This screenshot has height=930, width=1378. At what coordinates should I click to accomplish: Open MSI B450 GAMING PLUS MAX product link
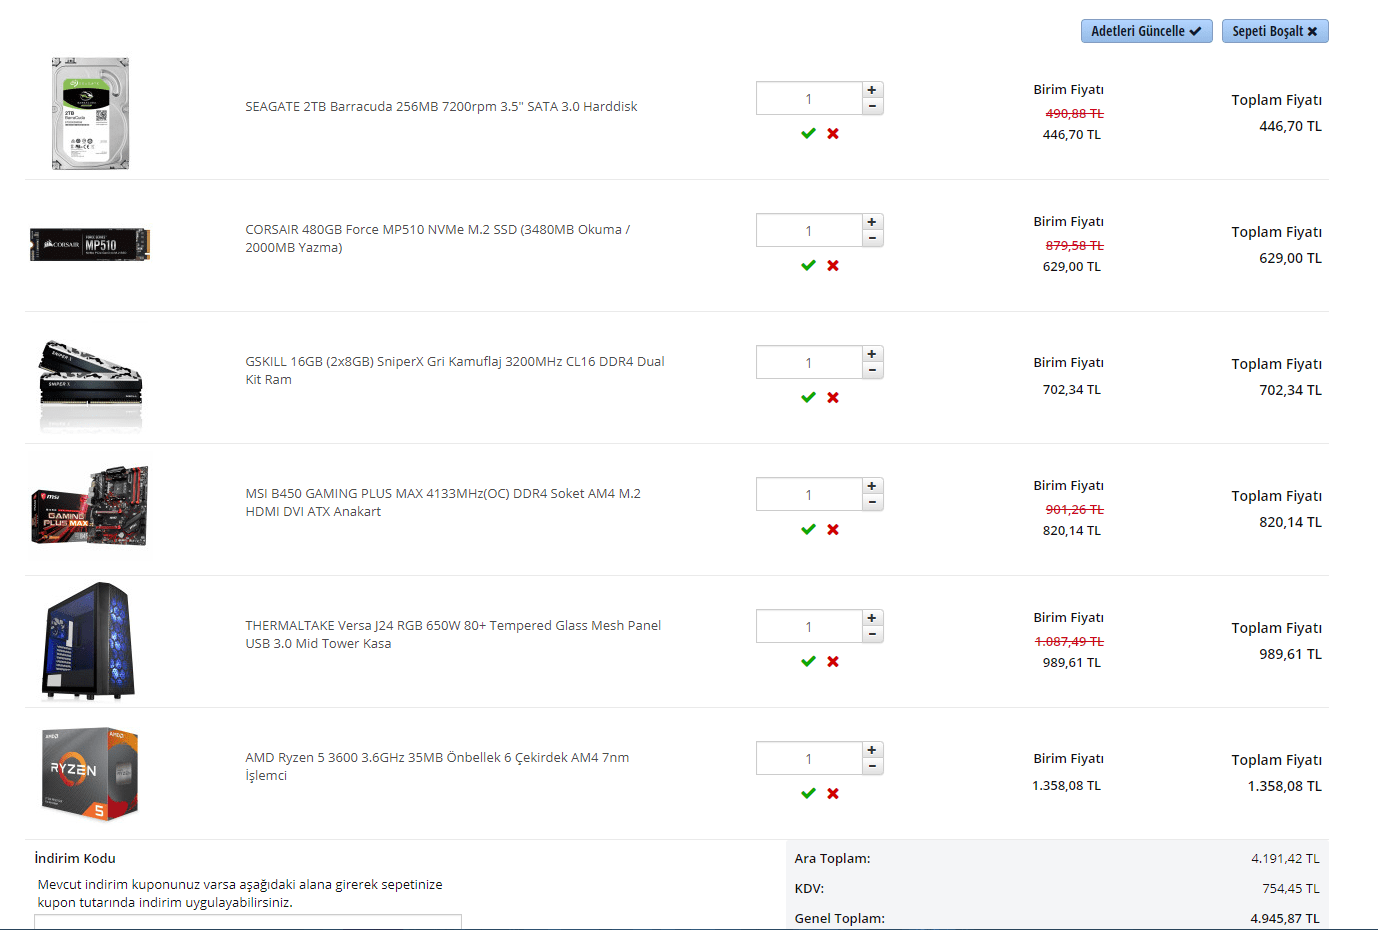click(x=443, y=502)
